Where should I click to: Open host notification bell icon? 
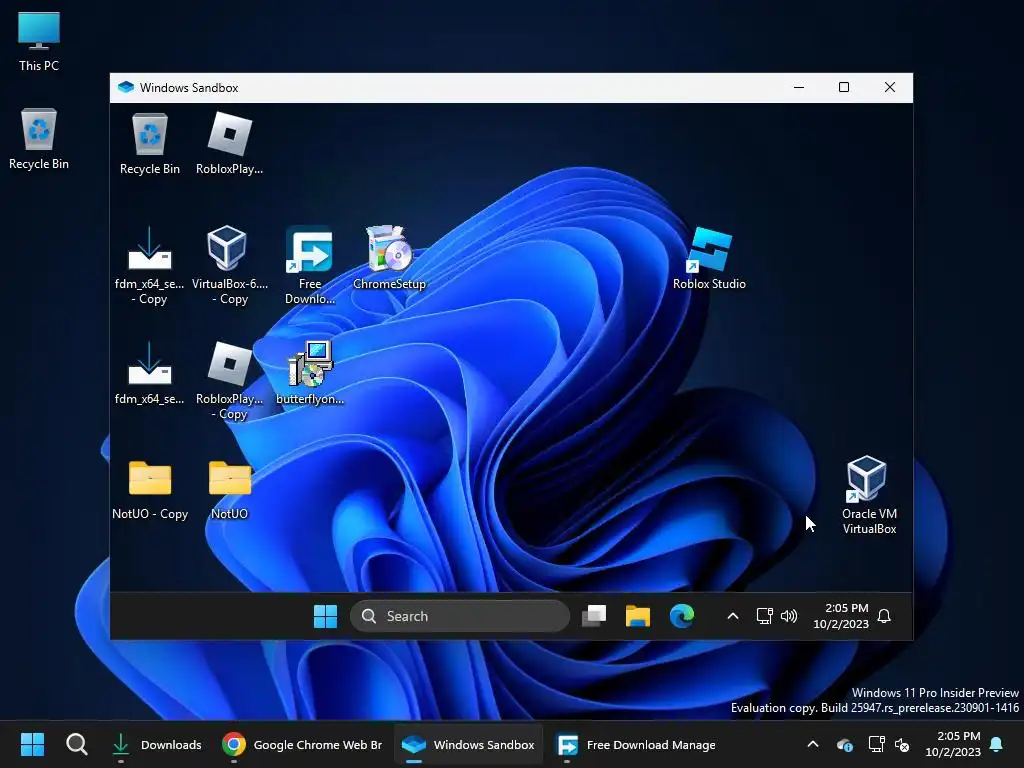(x=997, y=744)
